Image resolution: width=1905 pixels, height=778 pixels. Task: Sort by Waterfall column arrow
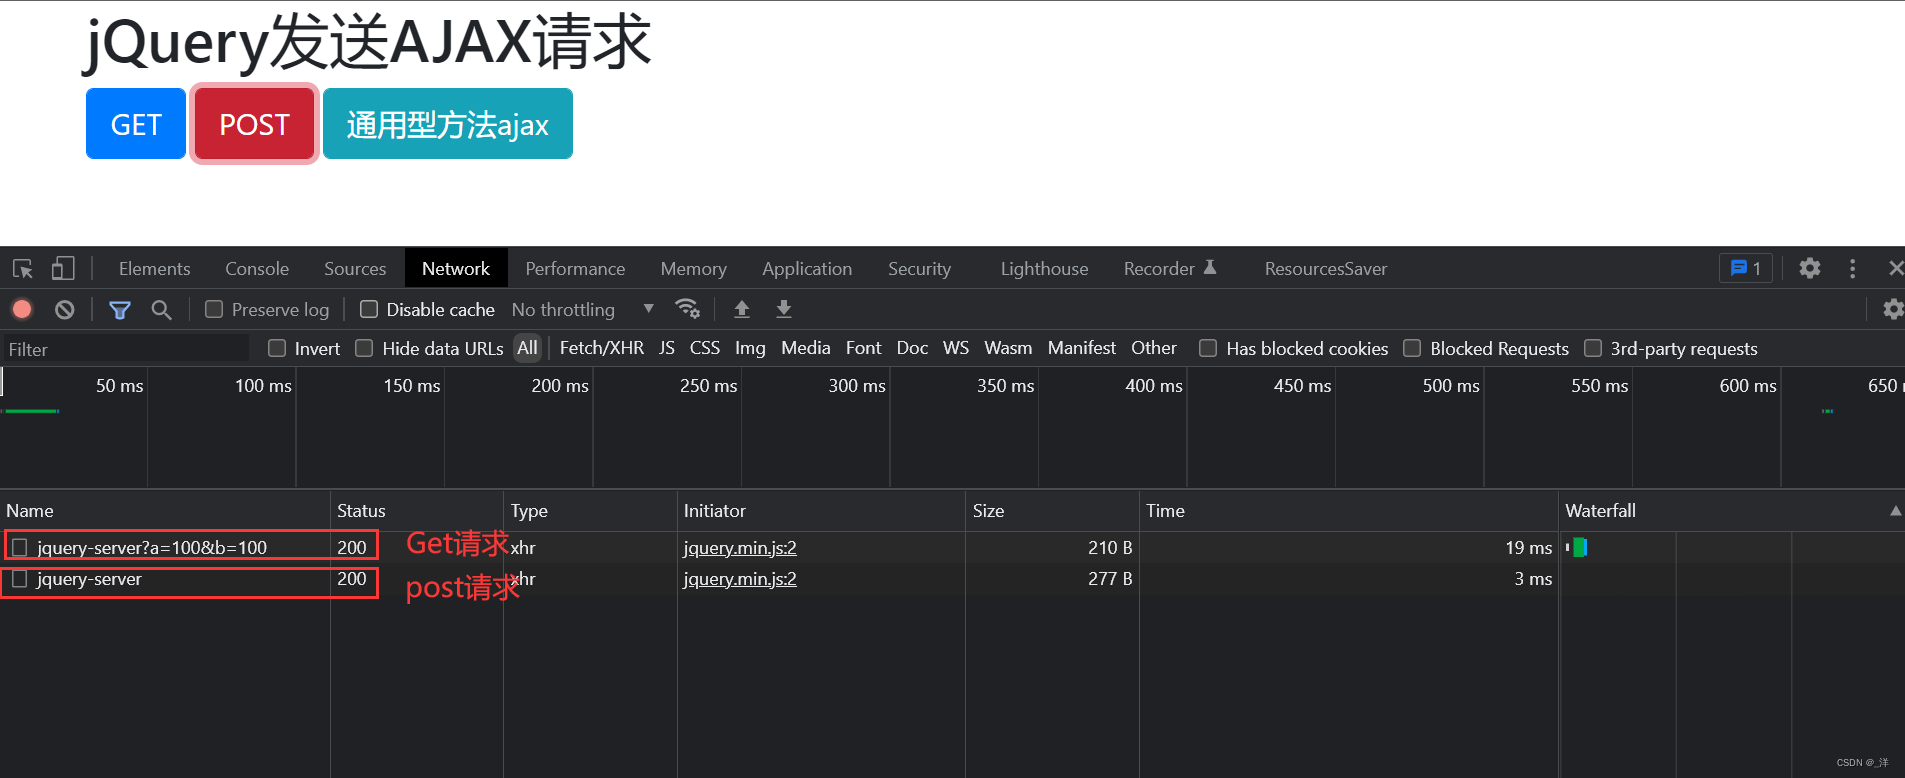1895,511
